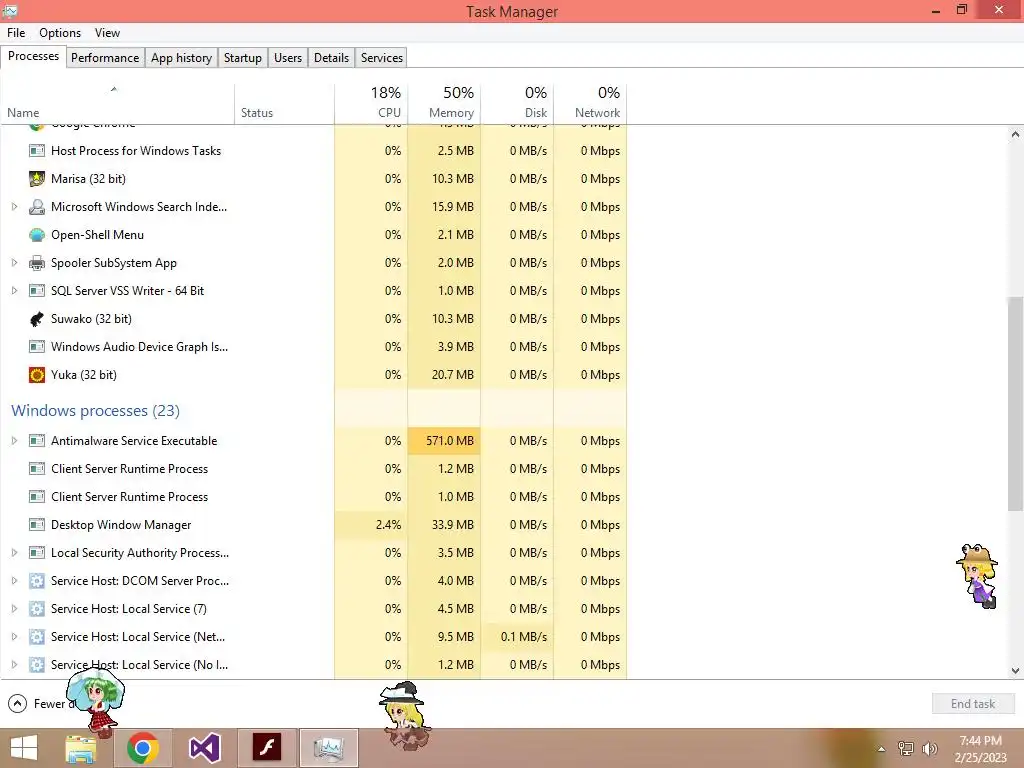Click the Open-Shell Menu process icon

(x=37, y=234)
